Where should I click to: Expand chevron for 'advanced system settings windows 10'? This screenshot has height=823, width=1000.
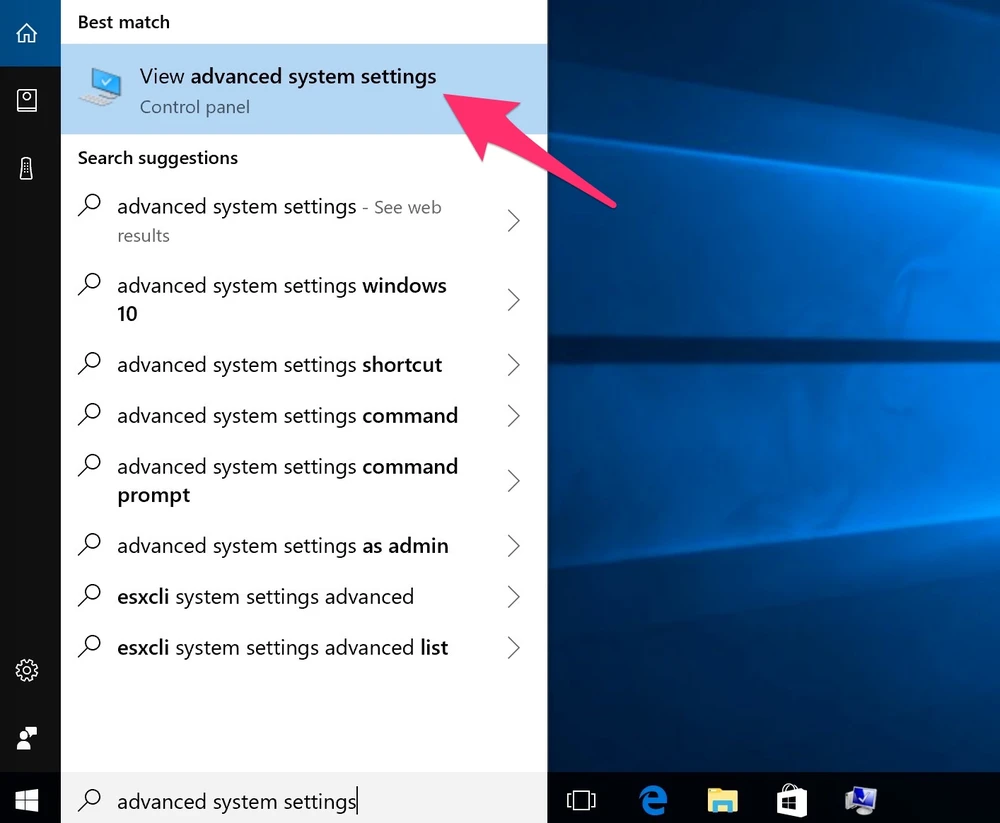click(513, 300)
